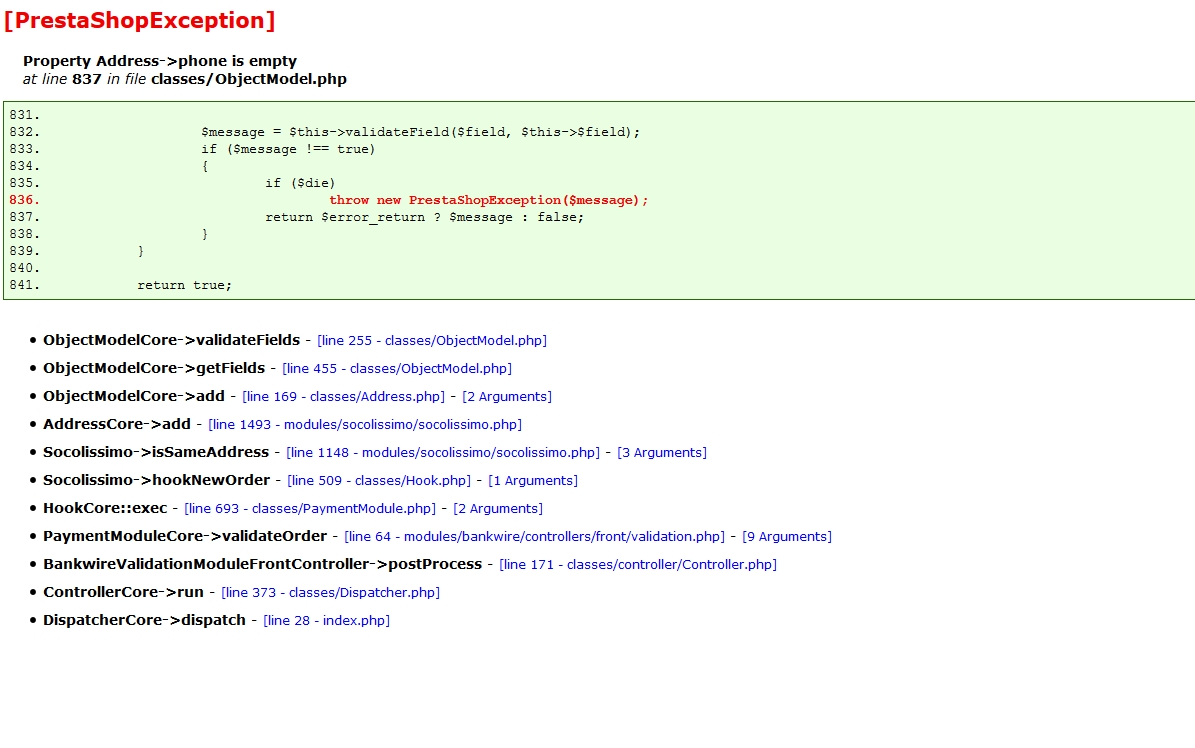
Task: Click the [PrestaShopException] heading
Action: (139, 20)
